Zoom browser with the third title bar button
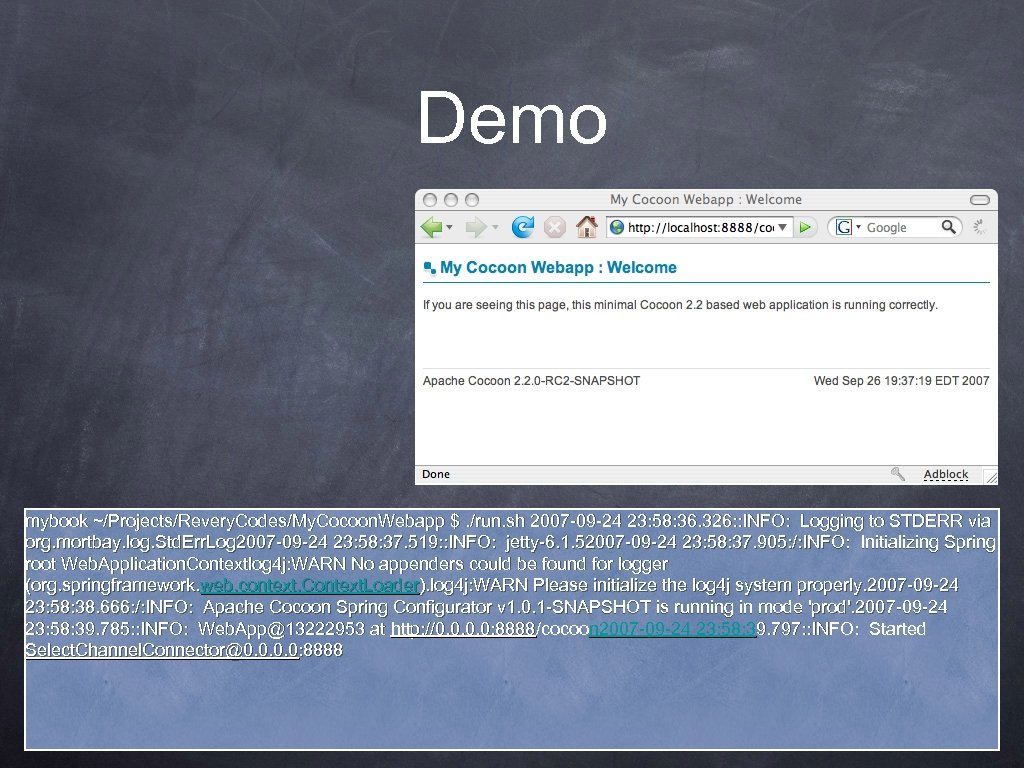The height and width of the screenshot is (768, 1024). [x=472, y=200]
